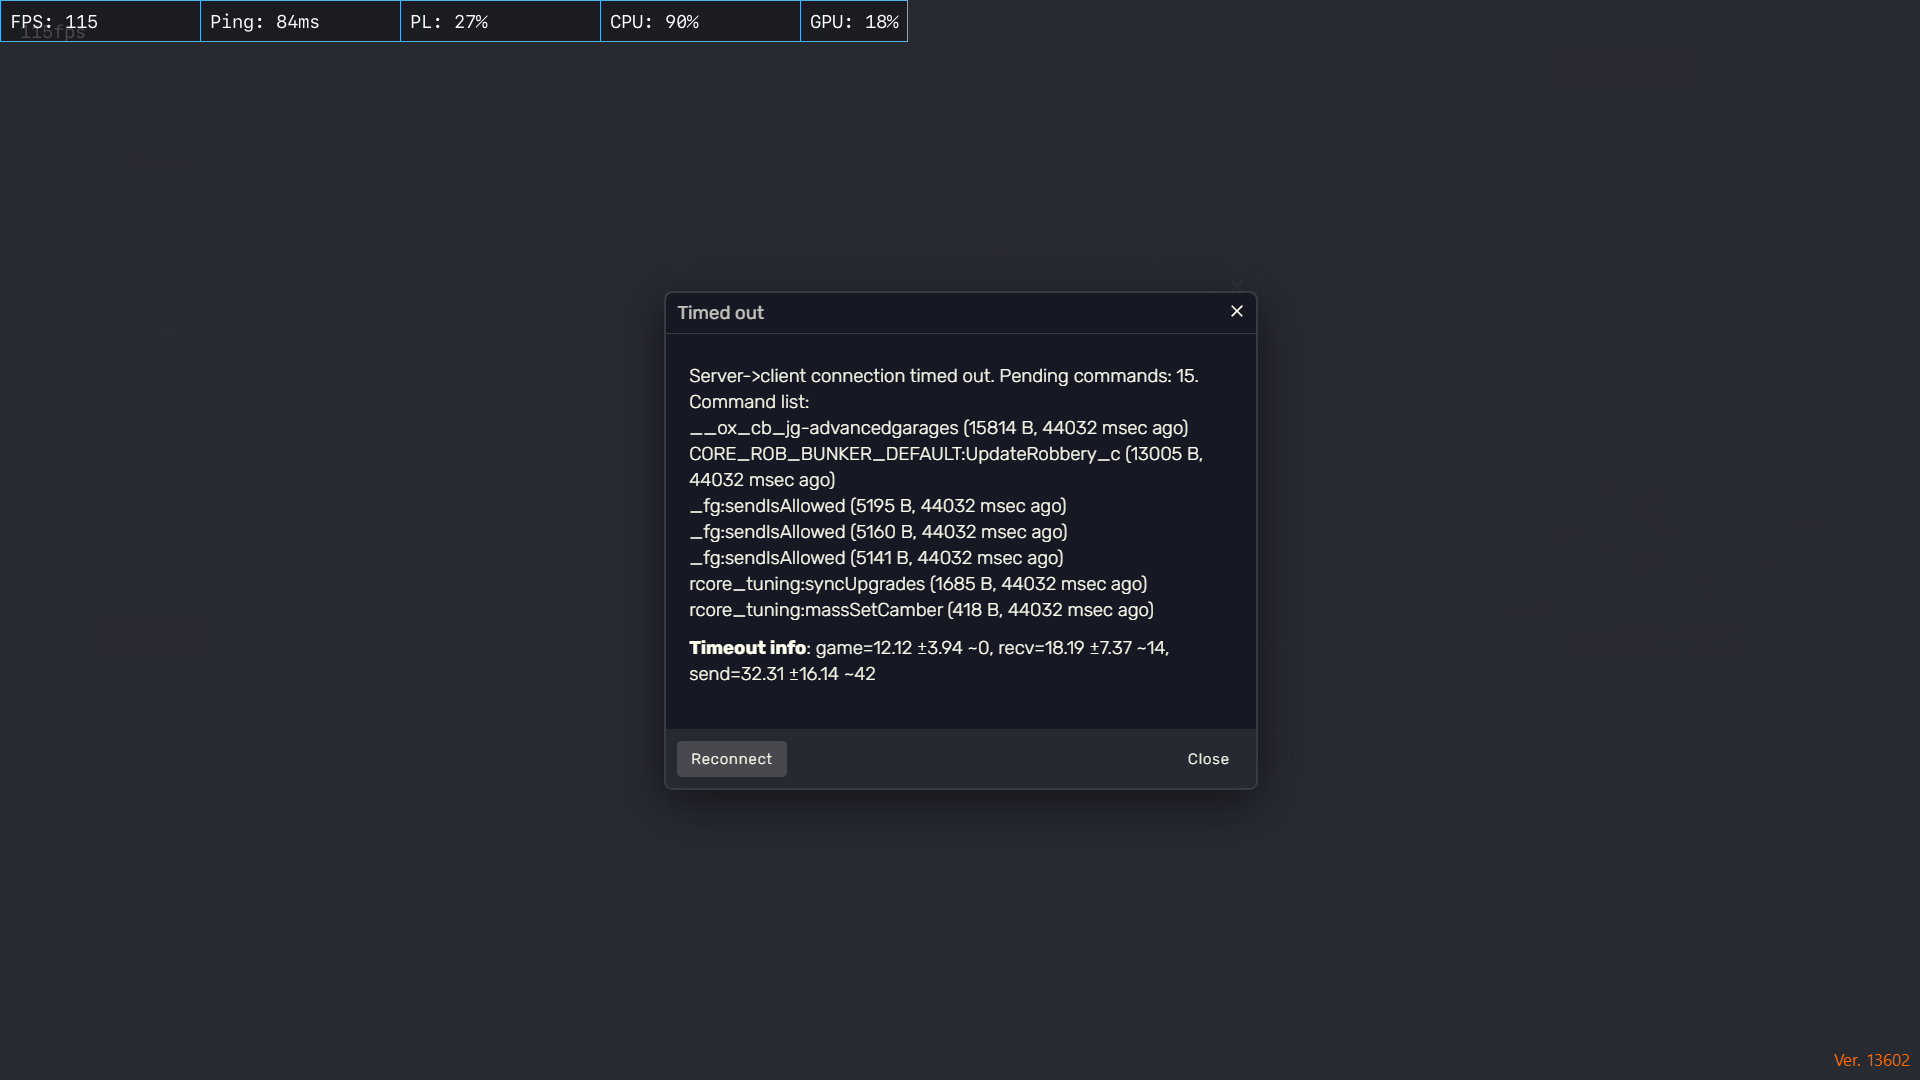
Task: Click the Ver. 13602 version label
Action: click(1869, 1058)
